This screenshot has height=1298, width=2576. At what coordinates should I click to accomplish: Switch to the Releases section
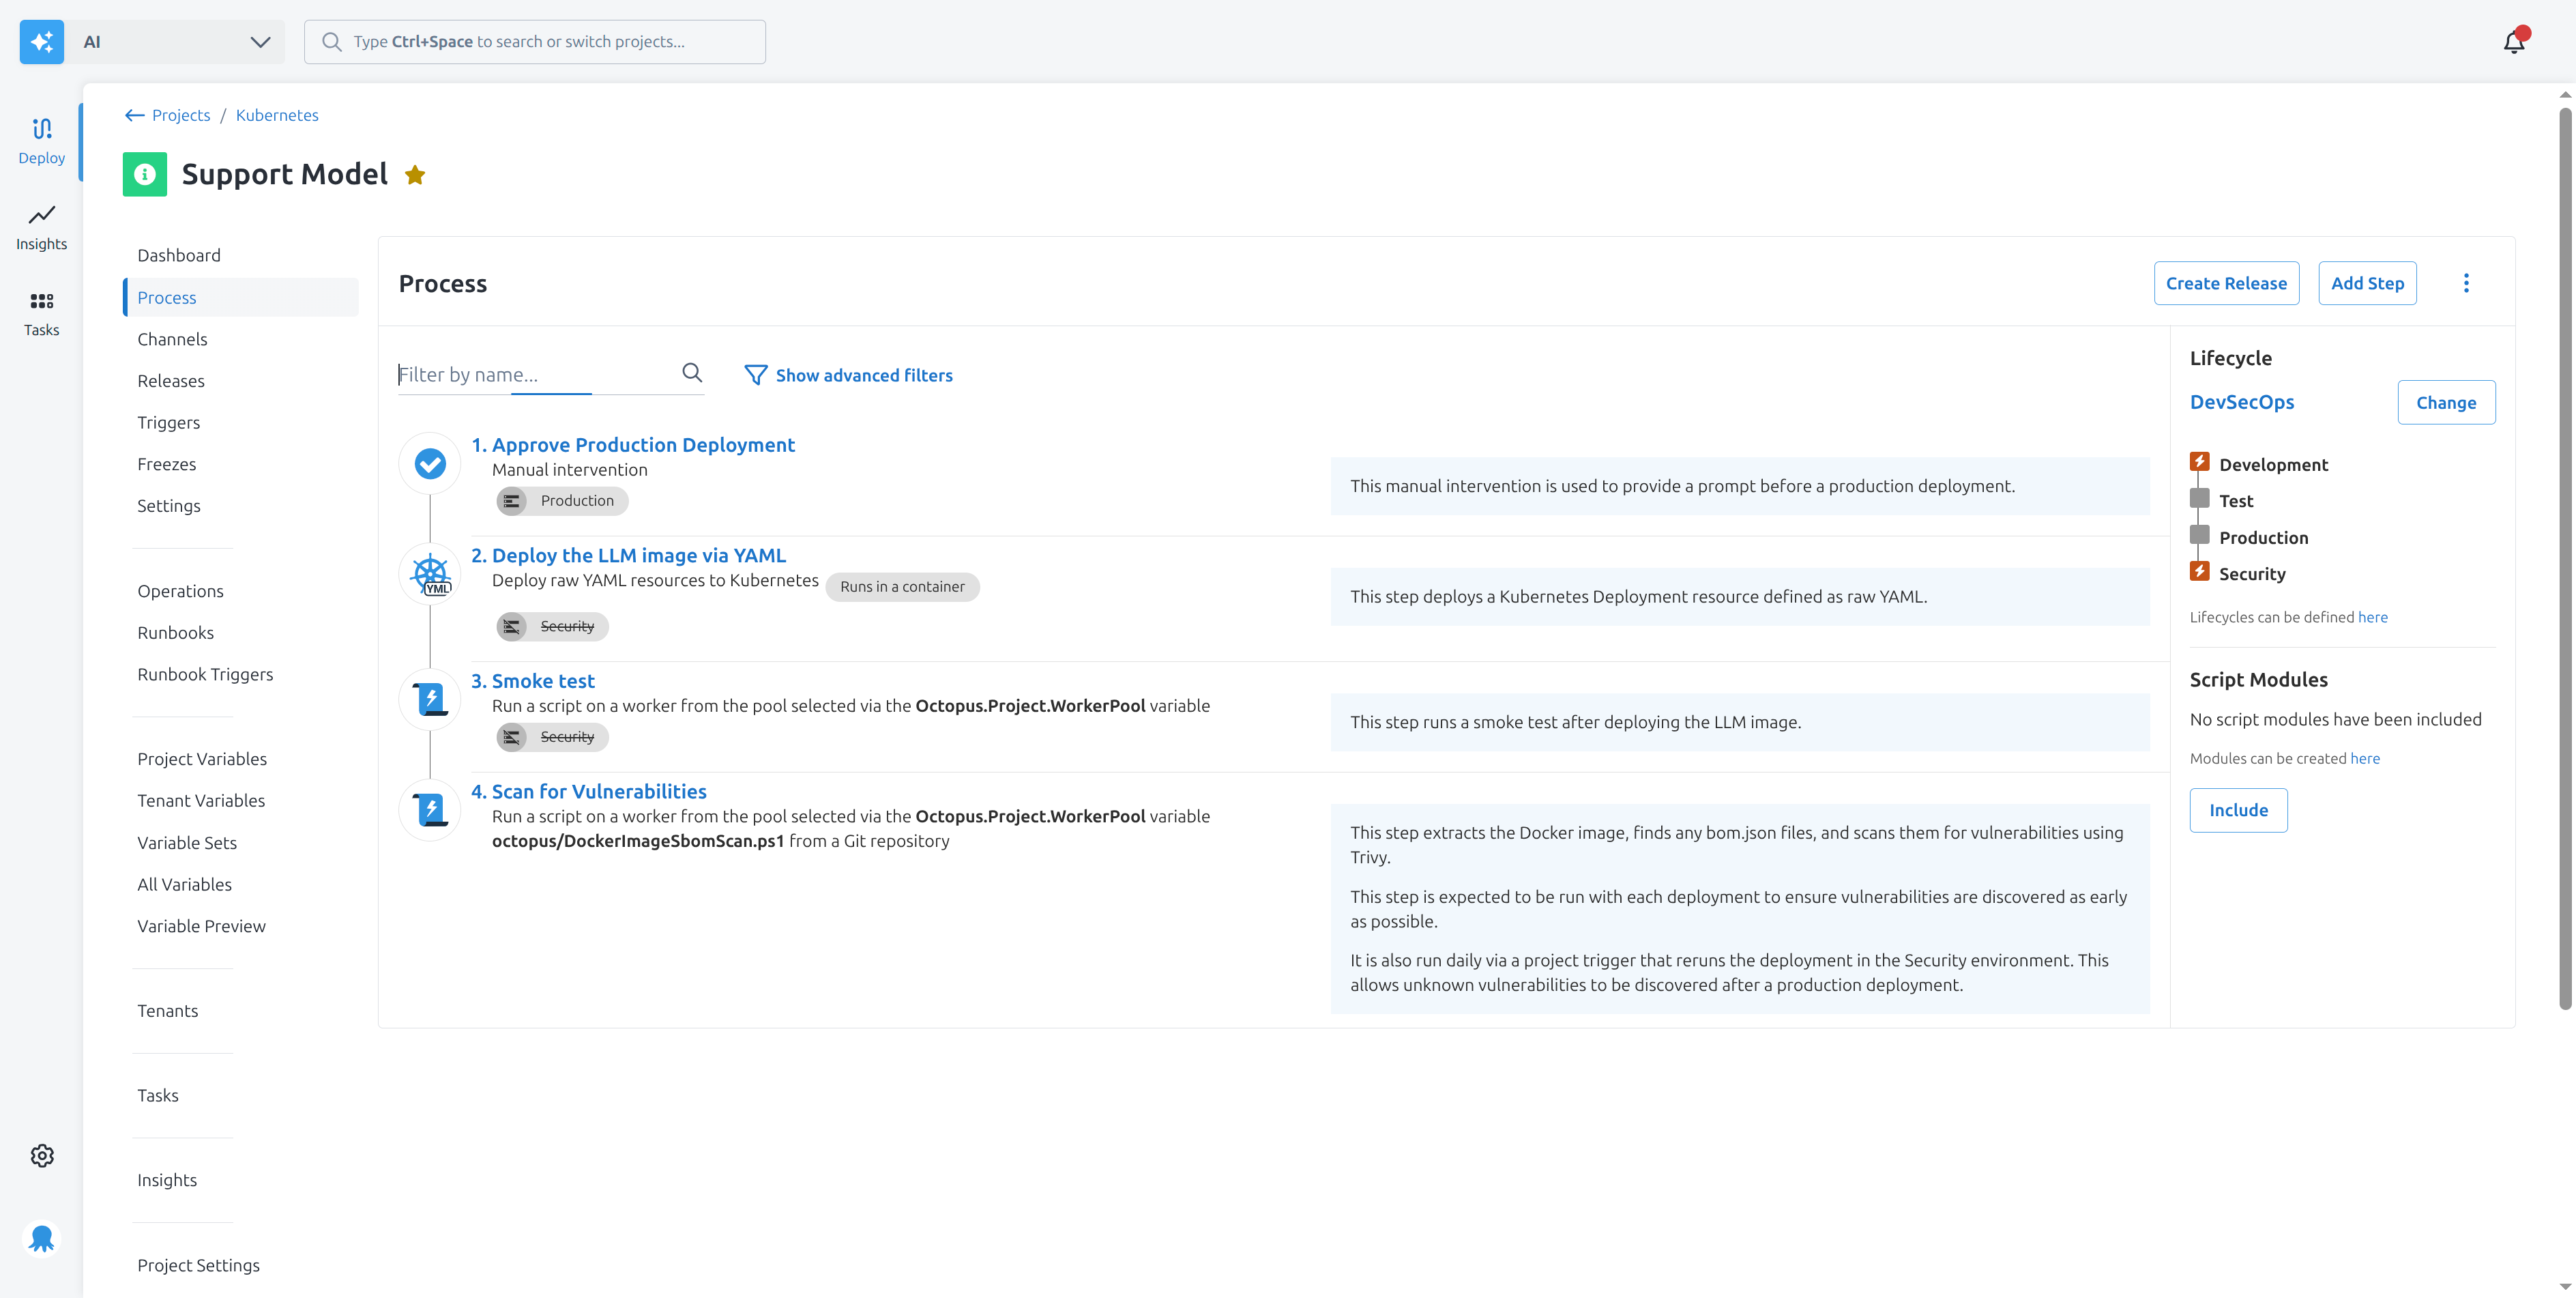coord(171,380)
